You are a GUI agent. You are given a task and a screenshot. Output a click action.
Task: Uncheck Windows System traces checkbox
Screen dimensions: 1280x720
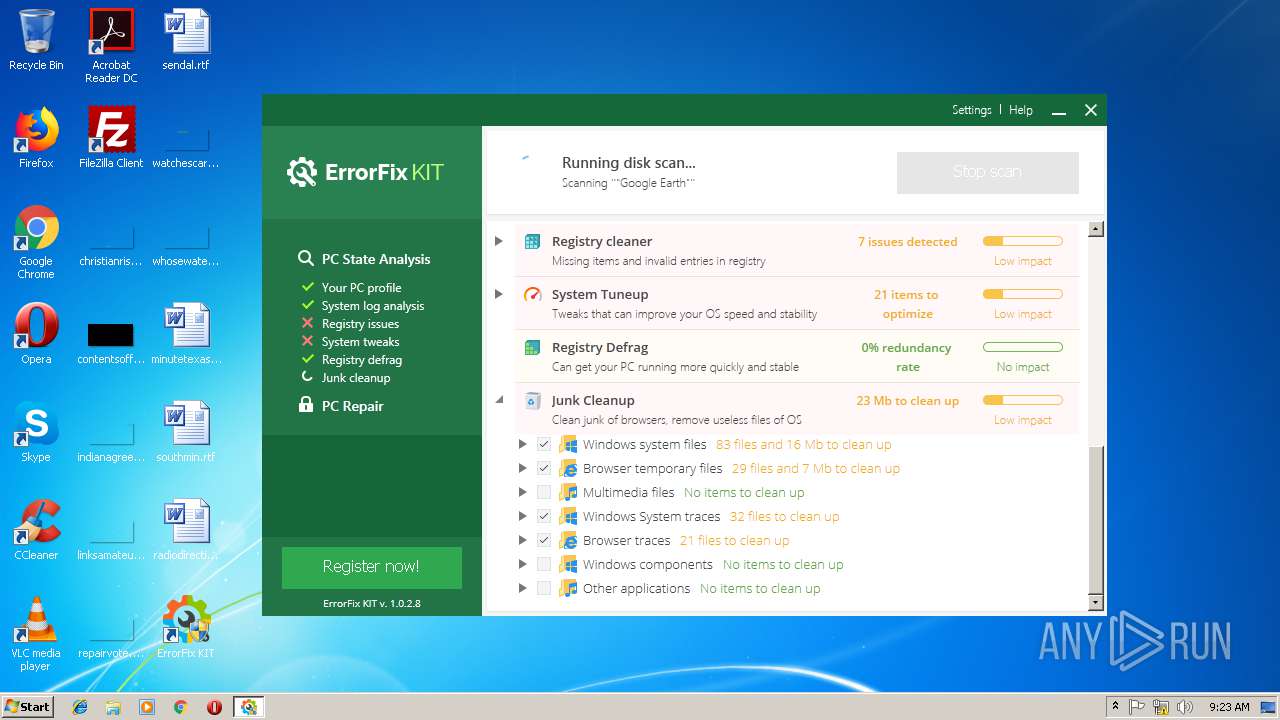click(544, 516)
